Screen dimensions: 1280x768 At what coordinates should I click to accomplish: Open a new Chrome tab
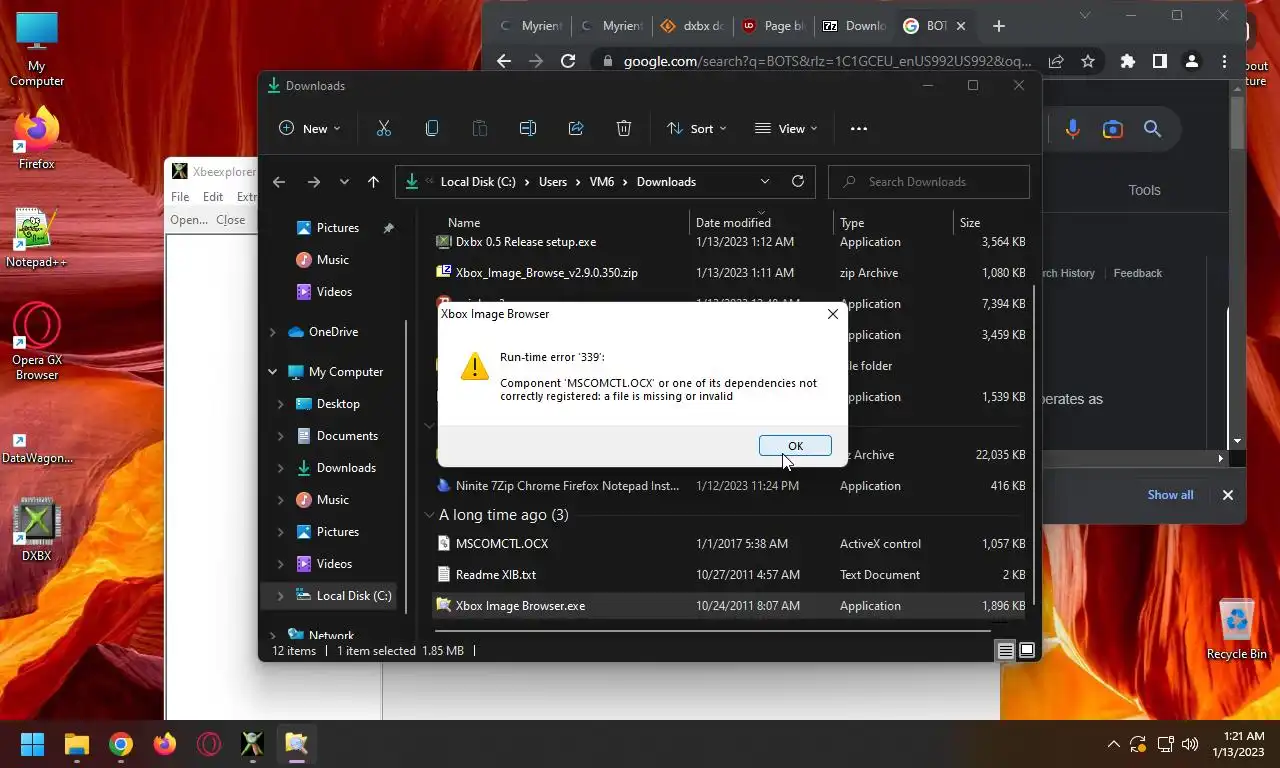999,26
